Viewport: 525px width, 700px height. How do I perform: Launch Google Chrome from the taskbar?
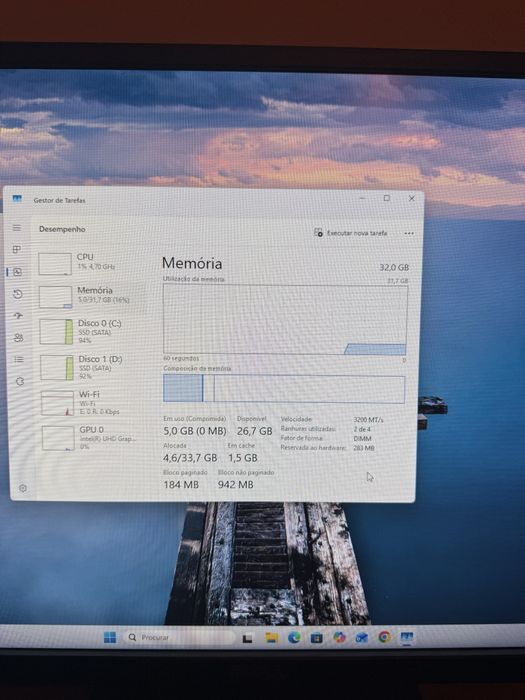click(384, 637)
